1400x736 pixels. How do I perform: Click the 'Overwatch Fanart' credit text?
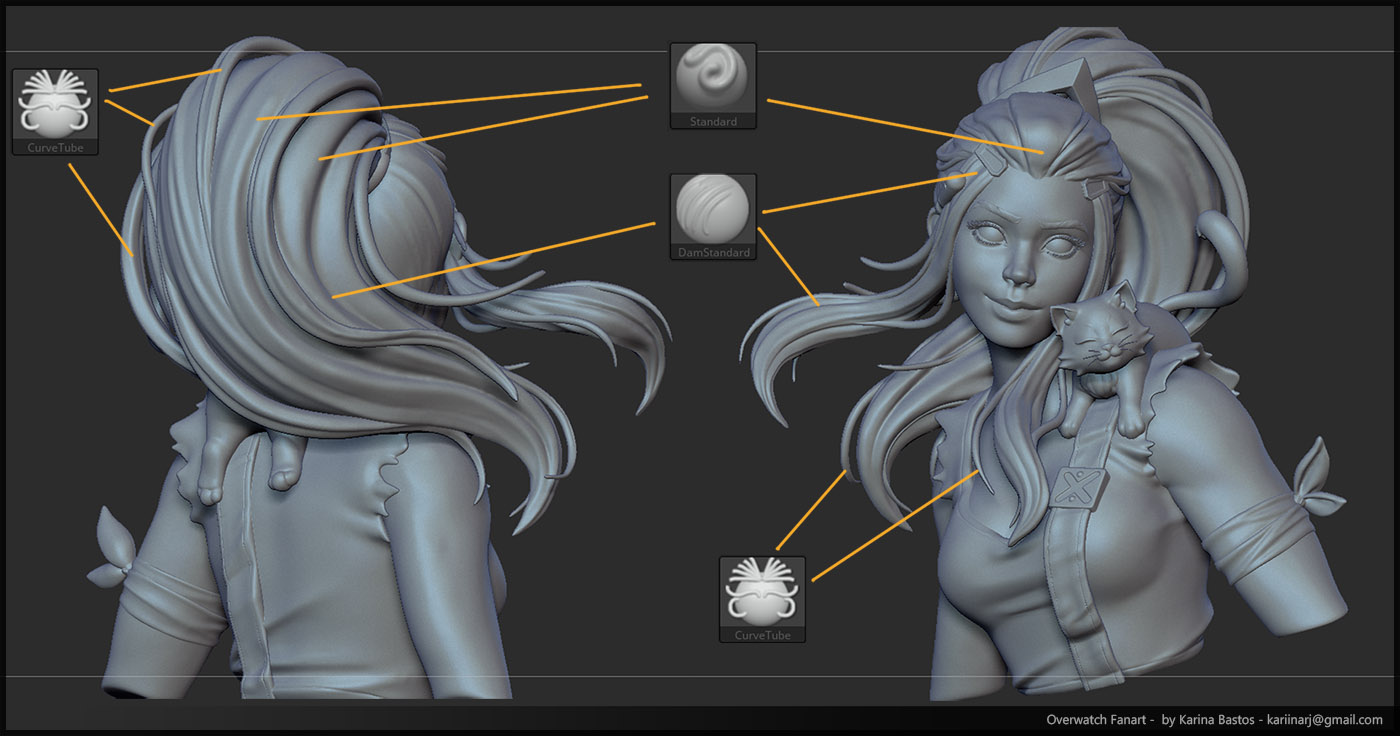click(1095, 720)
